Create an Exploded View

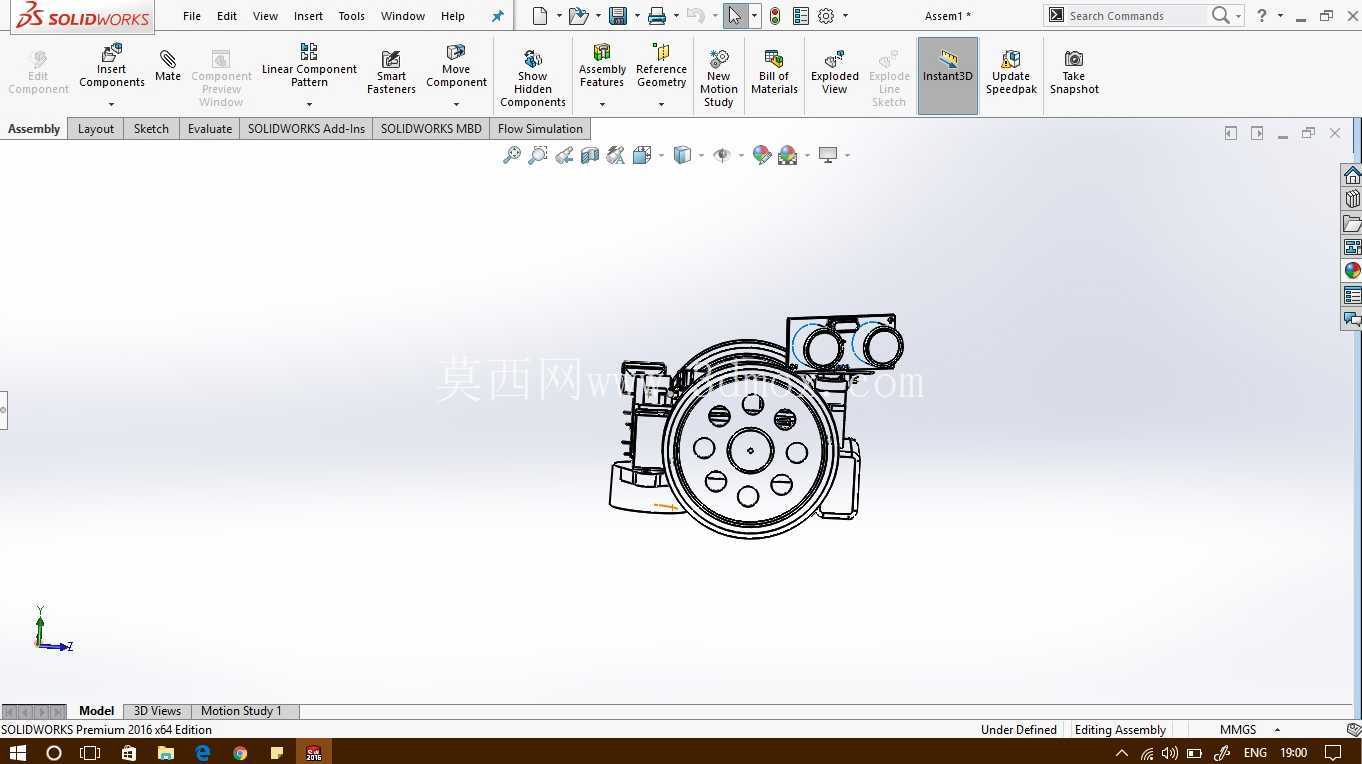pos(835,72)
